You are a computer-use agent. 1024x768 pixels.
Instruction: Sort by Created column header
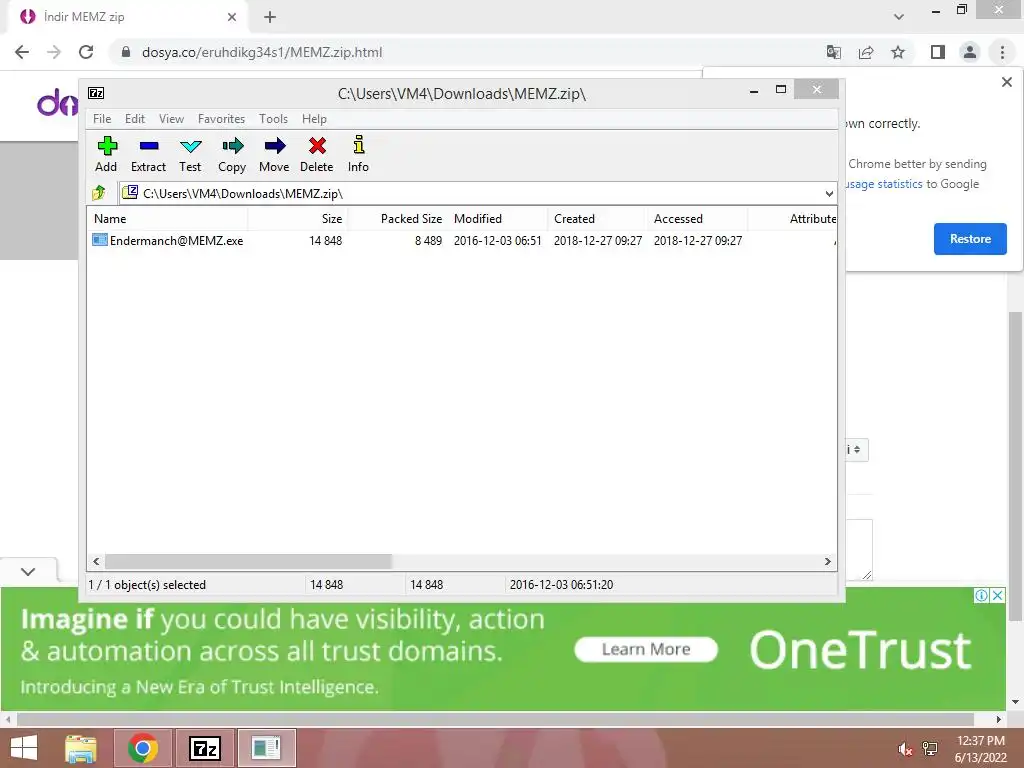click(x=598, y=219)
